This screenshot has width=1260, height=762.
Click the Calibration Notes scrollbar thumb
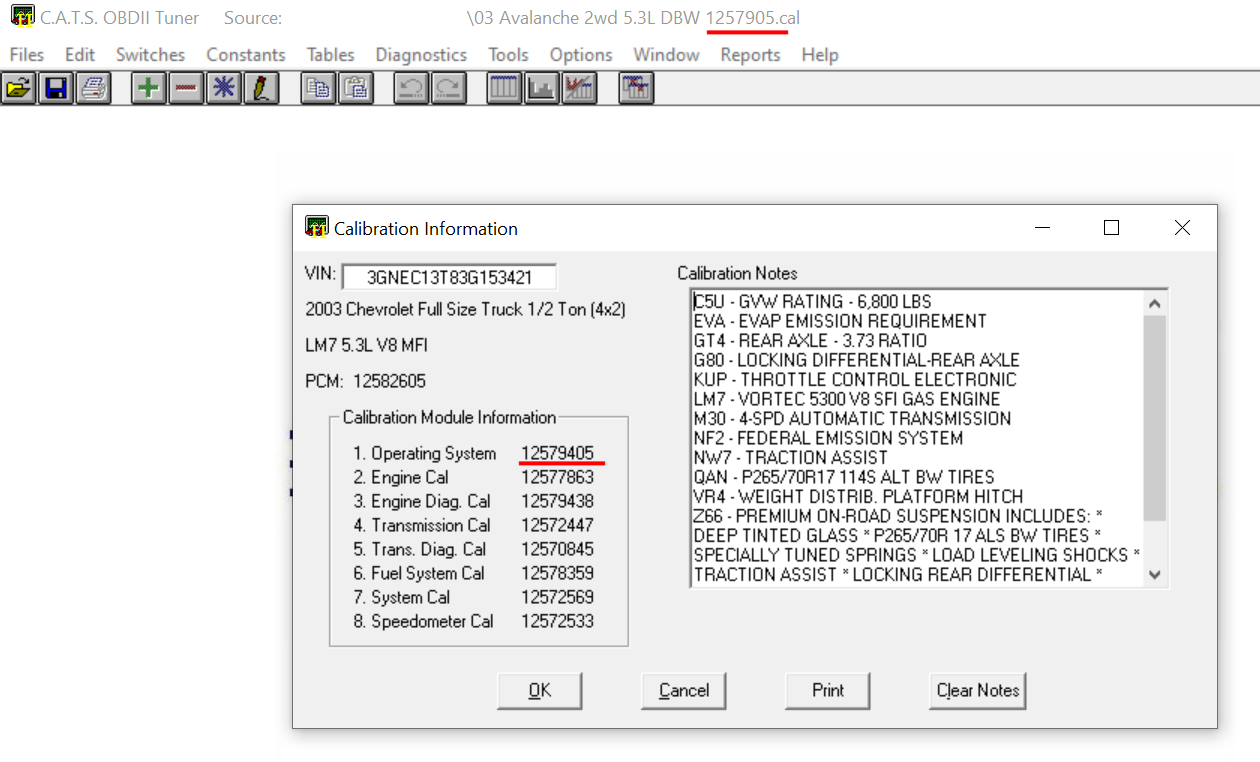coord(1155,417)
